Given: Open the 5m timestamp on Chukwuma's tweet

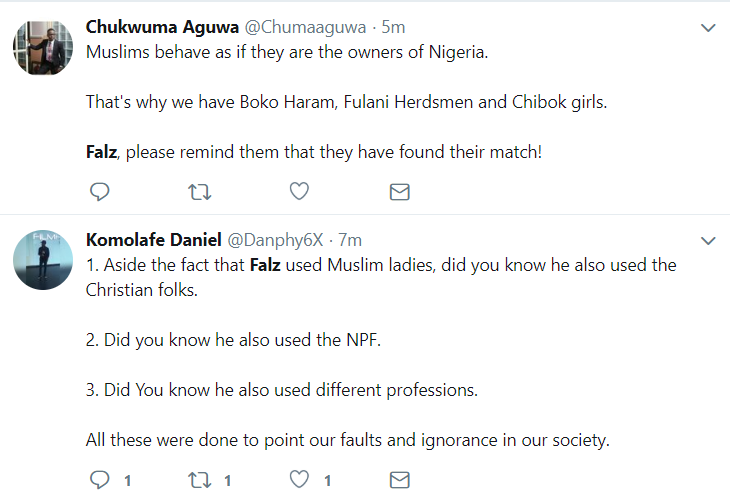Looking at the screenshot, I should 392,26.
